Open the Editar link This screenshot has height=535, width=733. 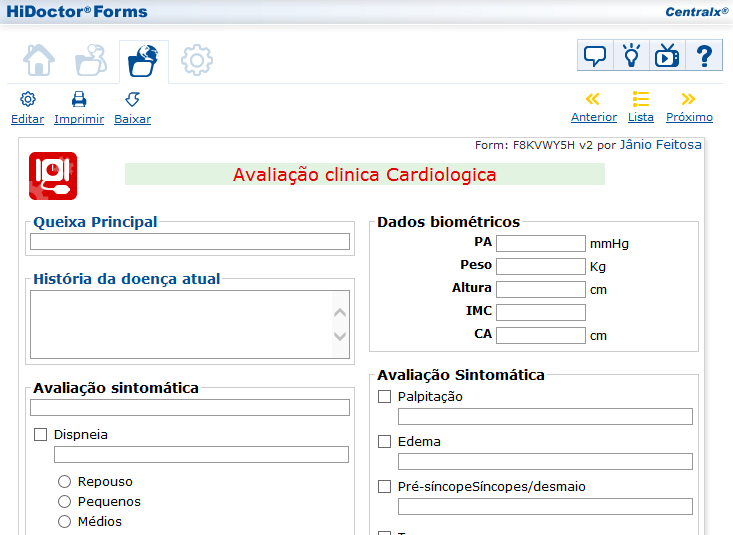pos(28,119)
